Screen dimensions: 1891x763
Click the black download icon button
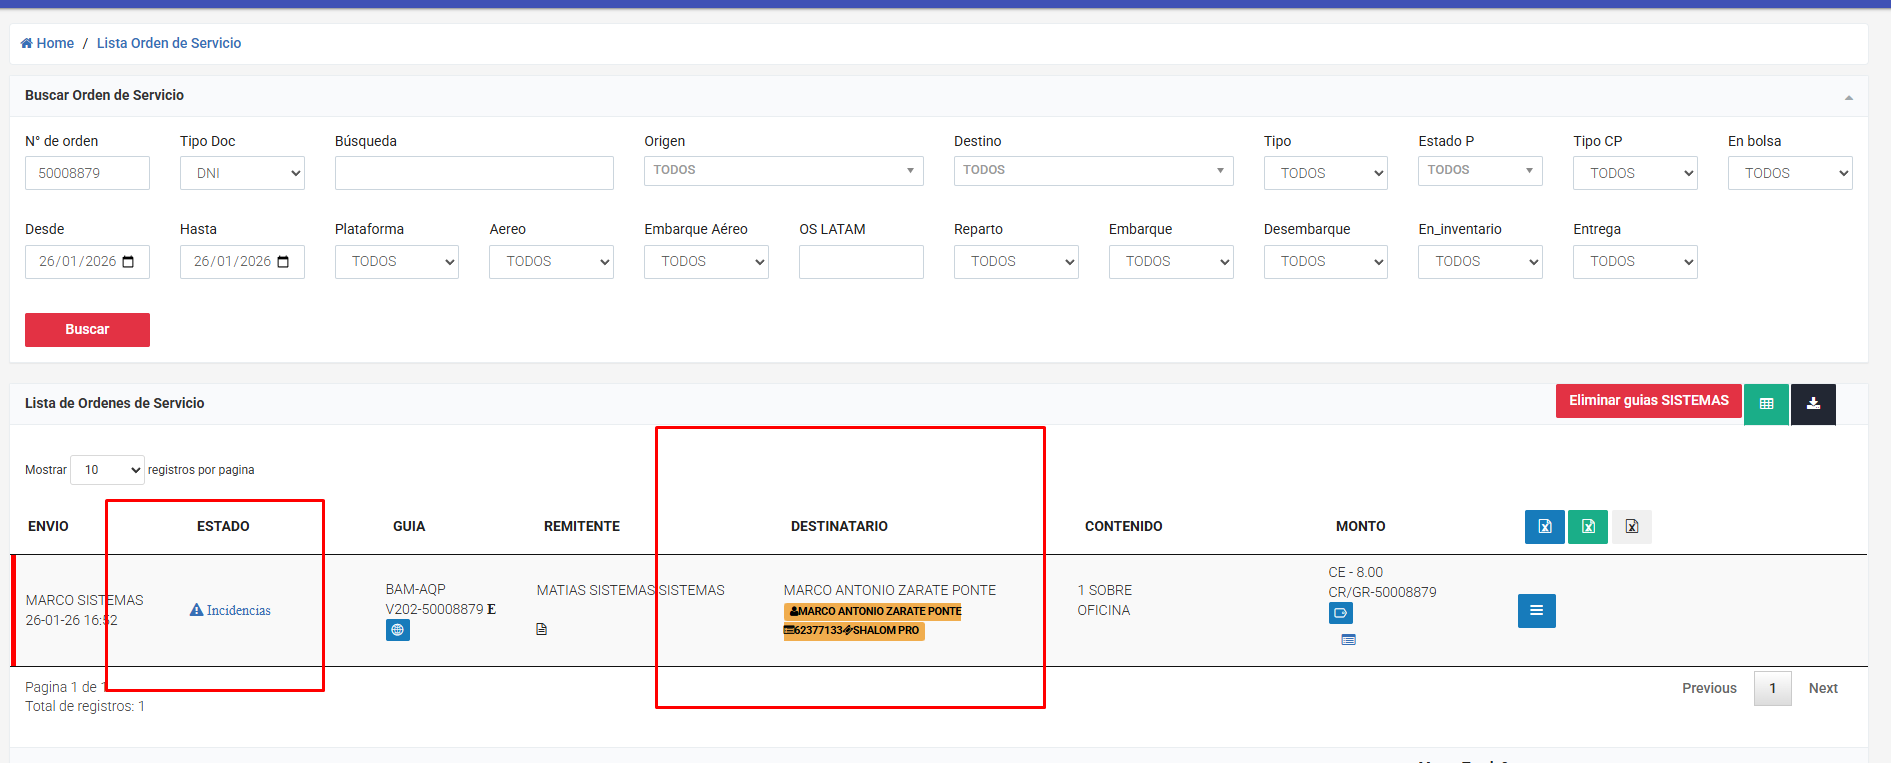point(1813,404)
